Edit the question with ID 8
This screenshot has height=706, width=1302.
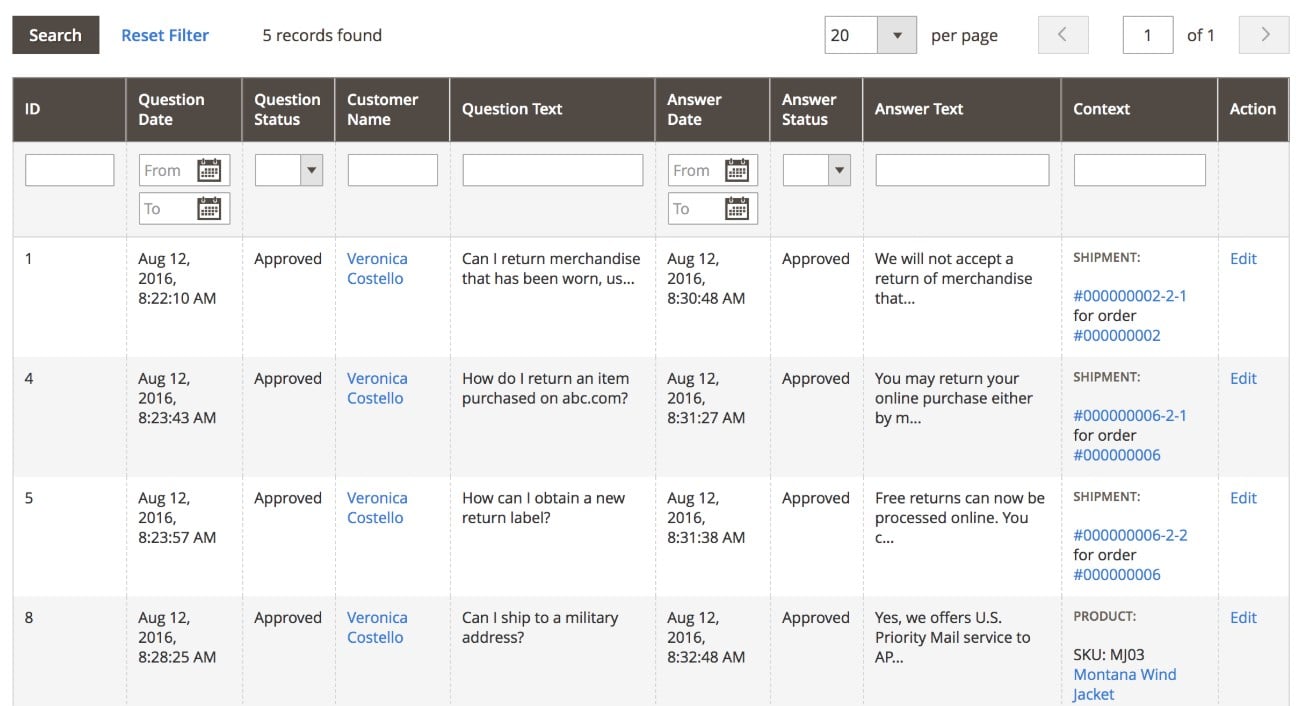[x=1243, y=618]
